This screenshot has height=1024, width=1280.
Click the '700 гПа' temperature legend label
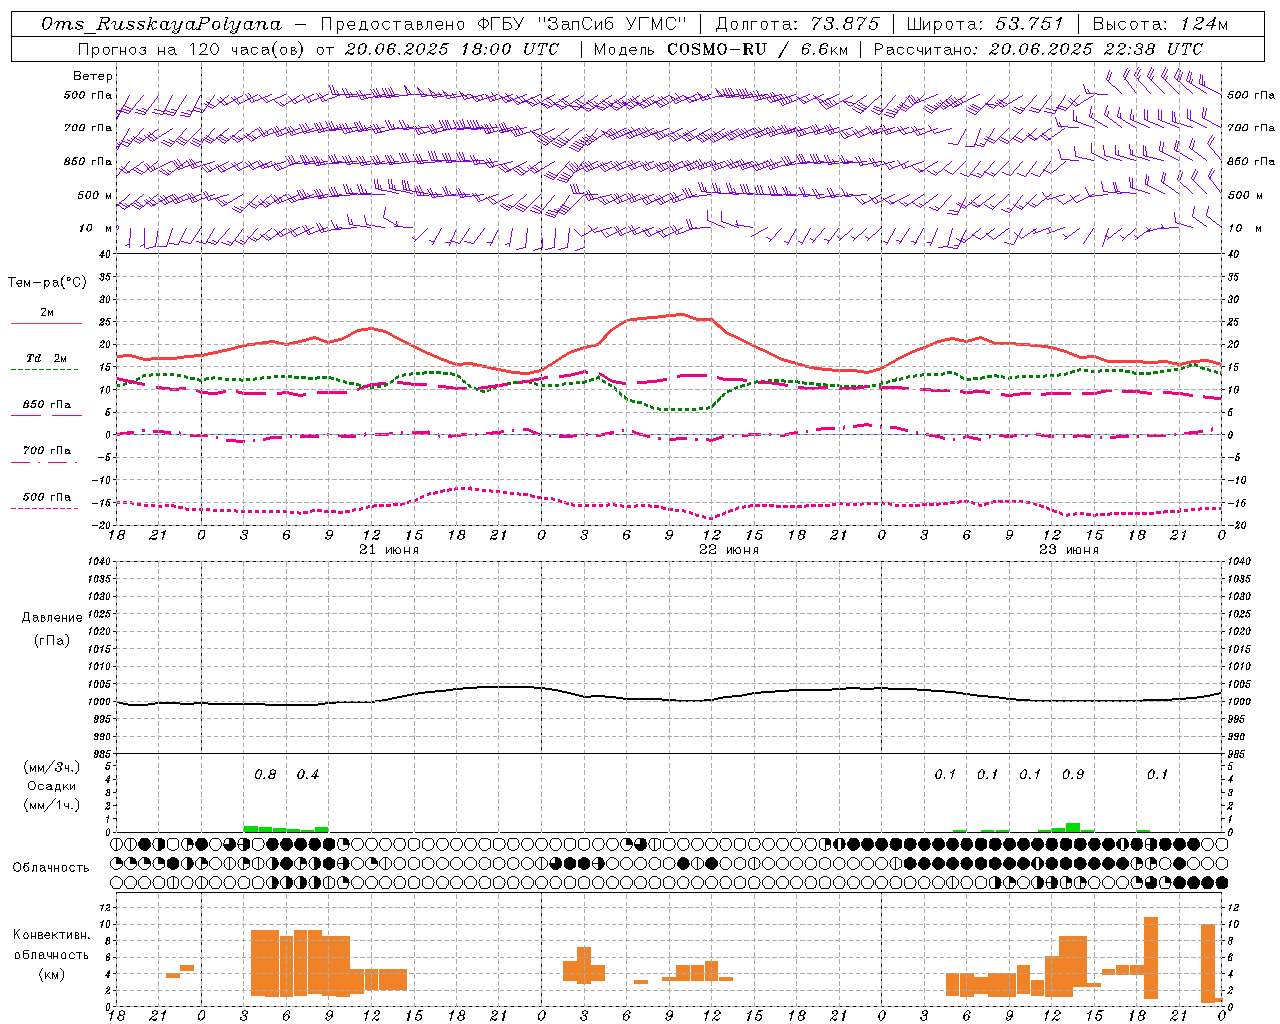pyautogui.click(x=46, y=451)
